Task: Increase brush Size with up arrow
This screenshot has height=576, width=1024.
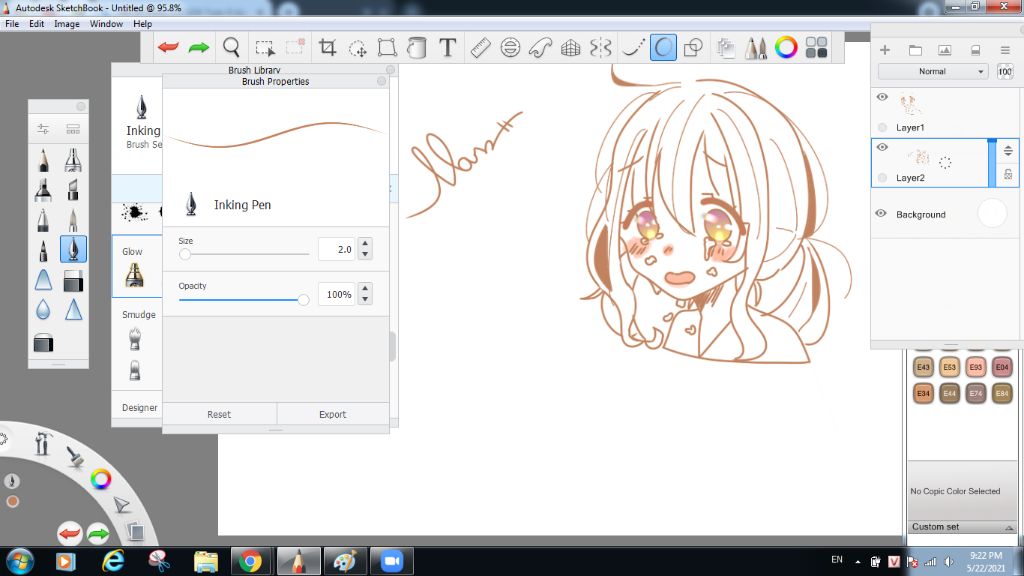Action: point(365,244)
